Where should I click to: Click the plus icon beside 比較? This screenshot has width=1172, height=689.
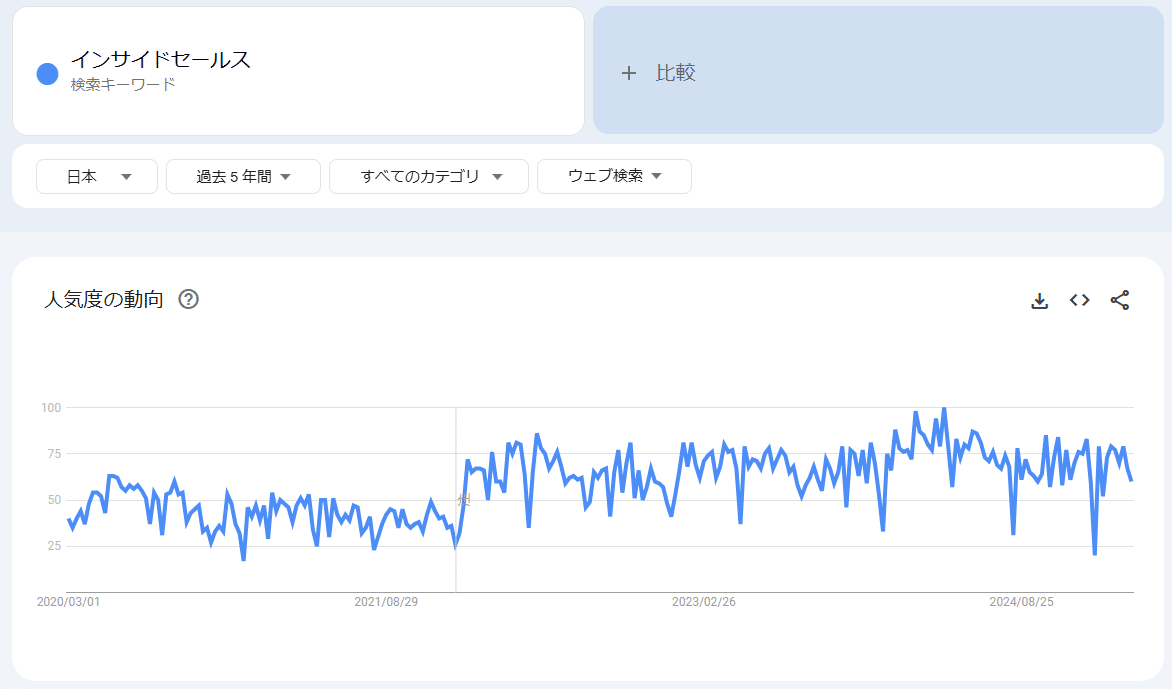click(x=629, y=72)
